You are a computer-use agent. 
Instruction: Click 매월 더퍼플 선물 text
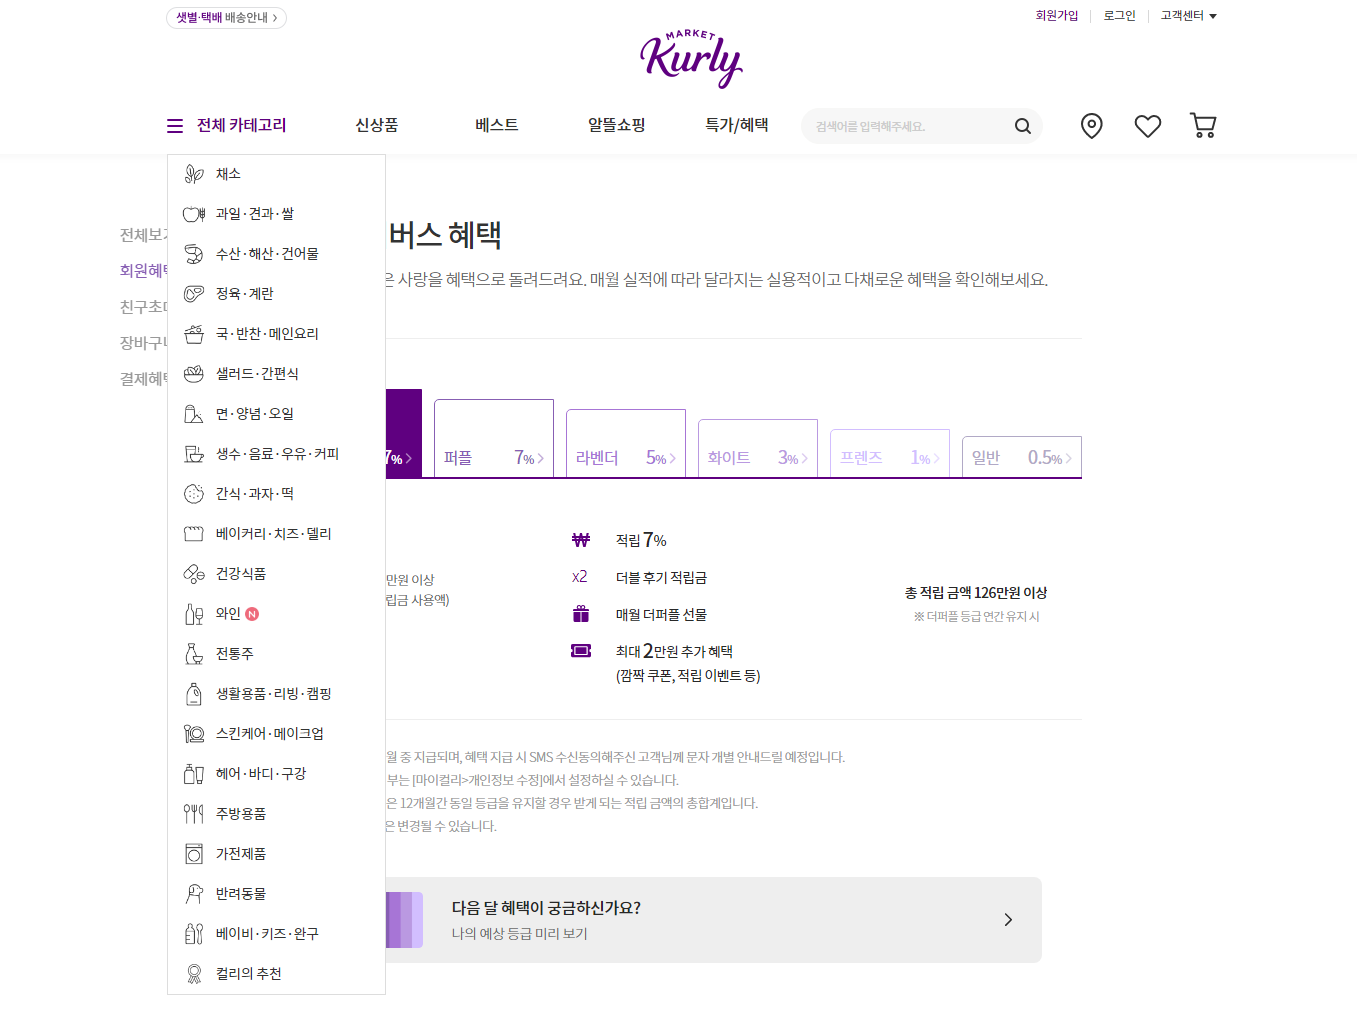[x=661, y=615]
